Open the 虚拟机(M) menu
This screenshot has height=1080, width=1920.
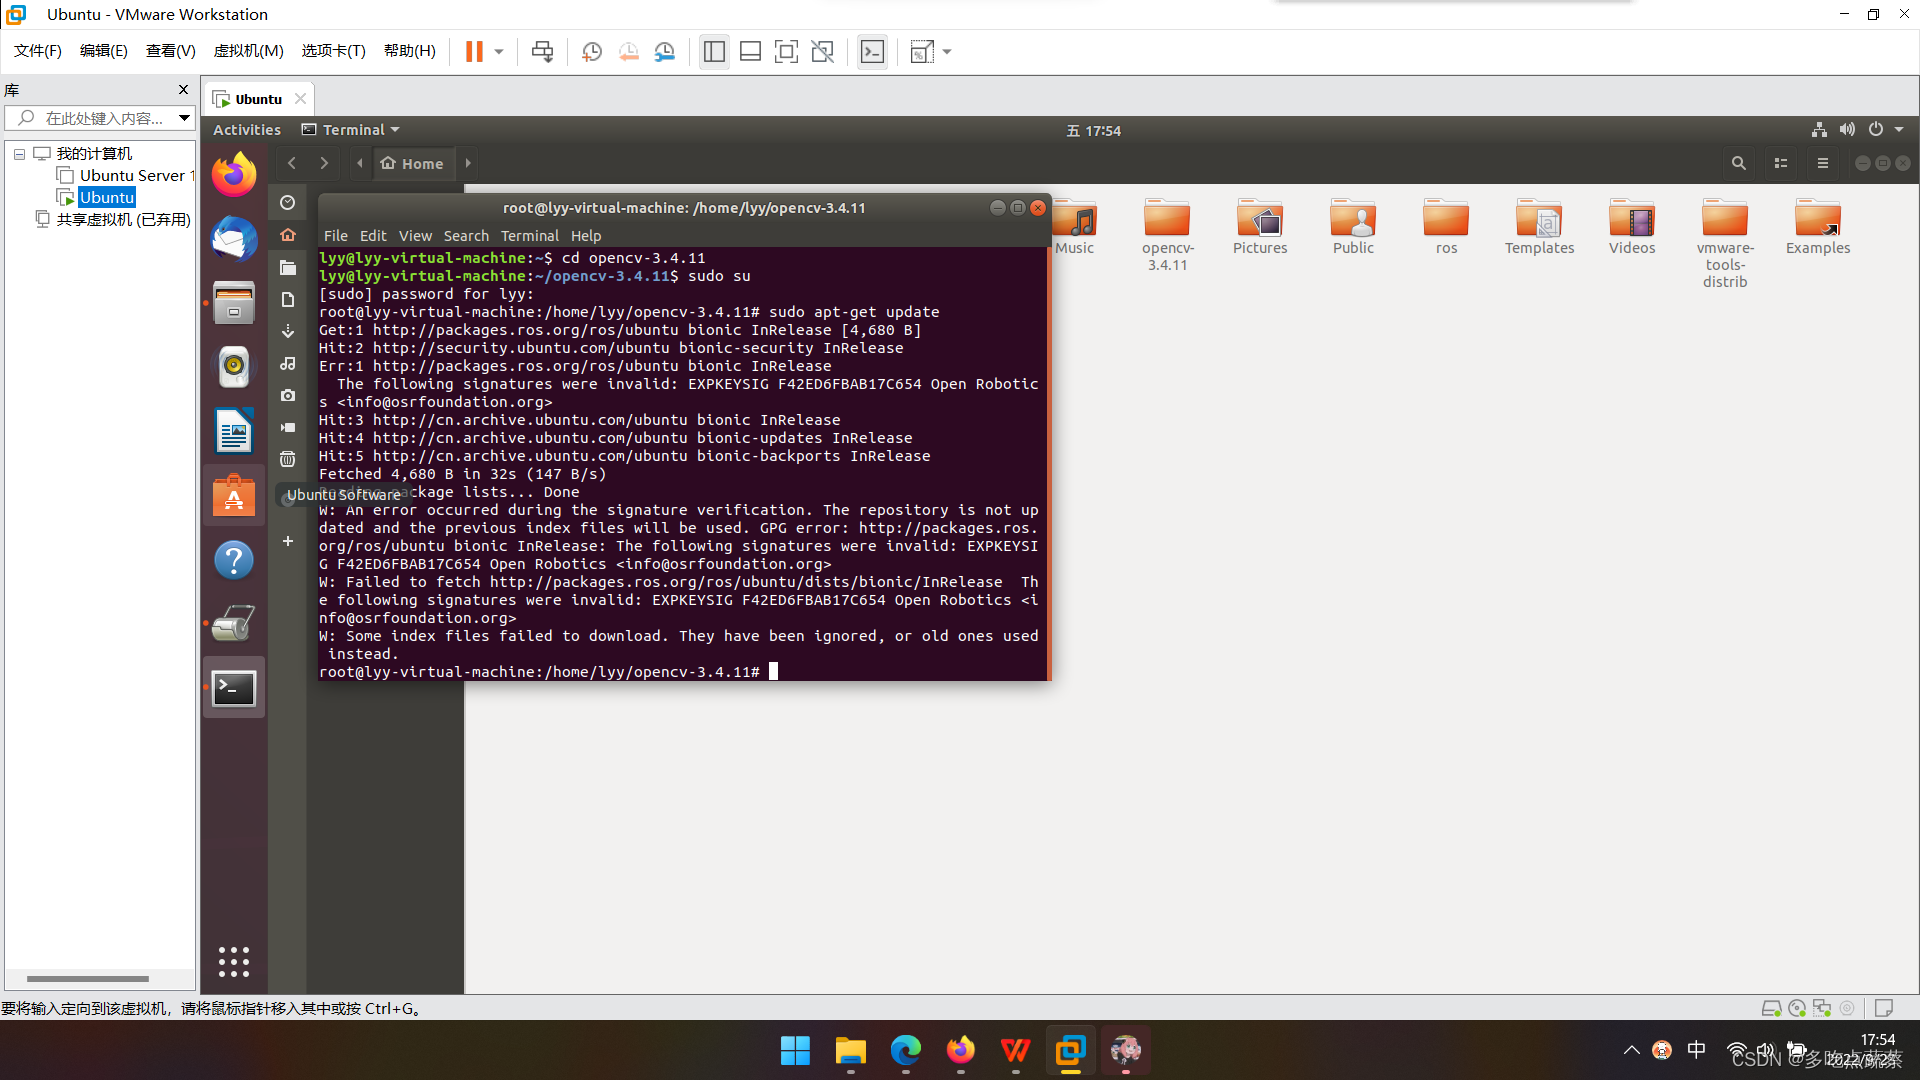[249, 51]
